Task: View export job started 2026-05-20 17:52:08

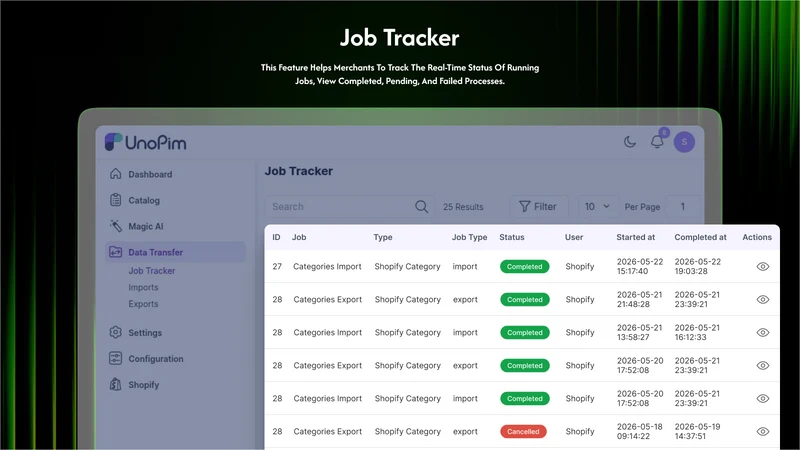Action: coord(763,365)
